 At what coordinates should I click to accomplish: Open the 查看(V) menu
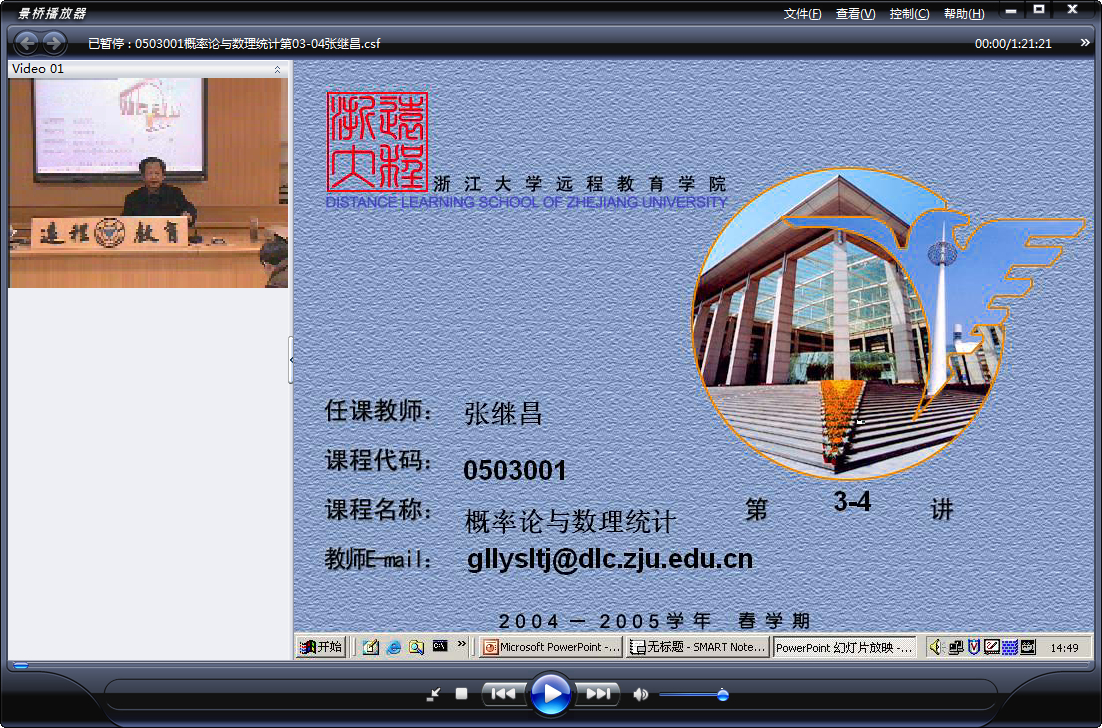click(x=855, y=14)
